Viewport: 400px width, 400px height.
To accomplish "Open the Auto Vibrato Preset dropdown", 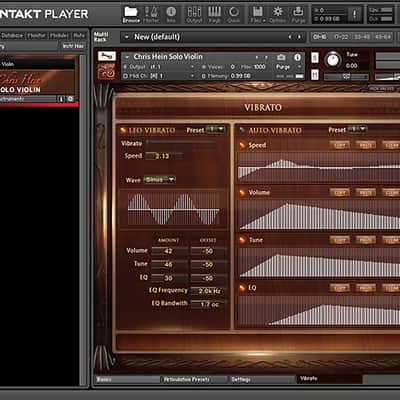I will click(357, 129).
